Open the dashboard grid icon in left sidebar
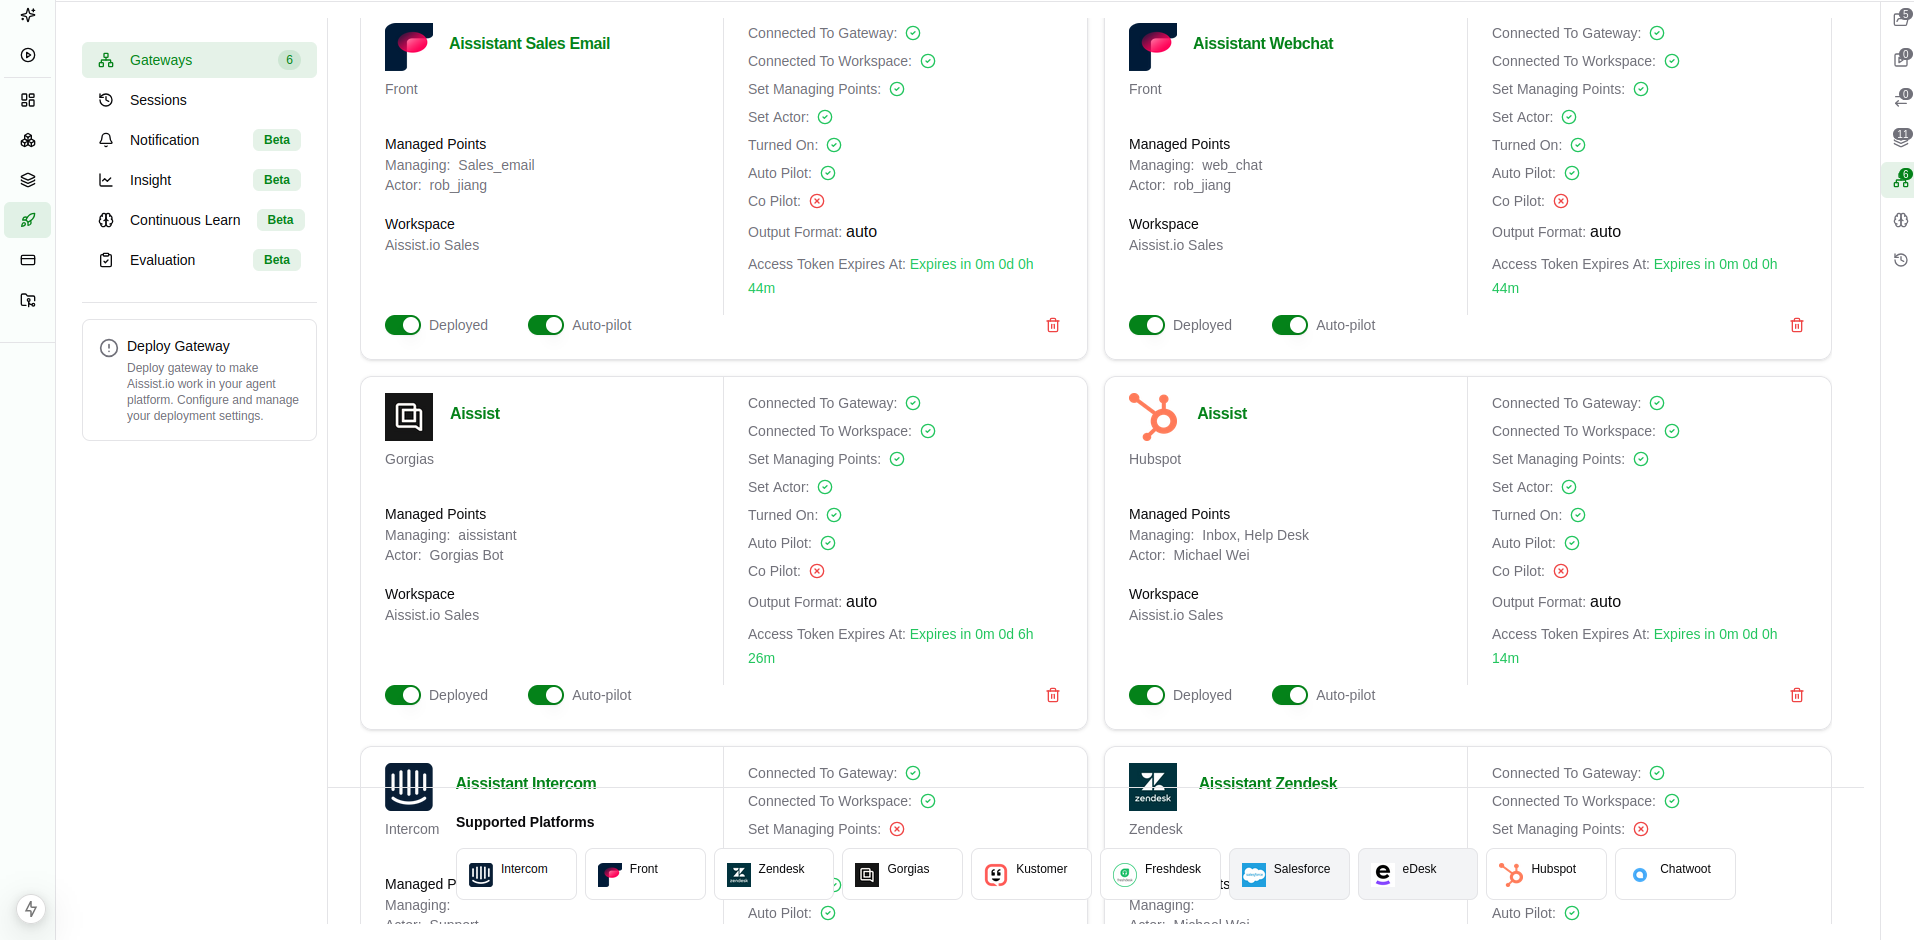Viewport: 1914px width, 940px height. pyautogui.click(x=27, y=100)
